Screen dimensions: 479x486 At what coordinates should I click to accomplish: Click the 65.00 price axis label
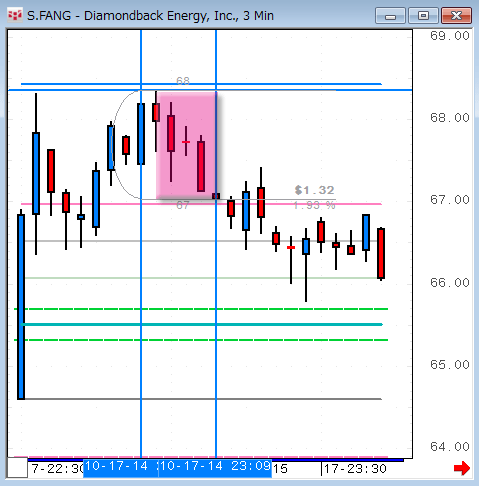pyautogui.click(x=450, y=364)
